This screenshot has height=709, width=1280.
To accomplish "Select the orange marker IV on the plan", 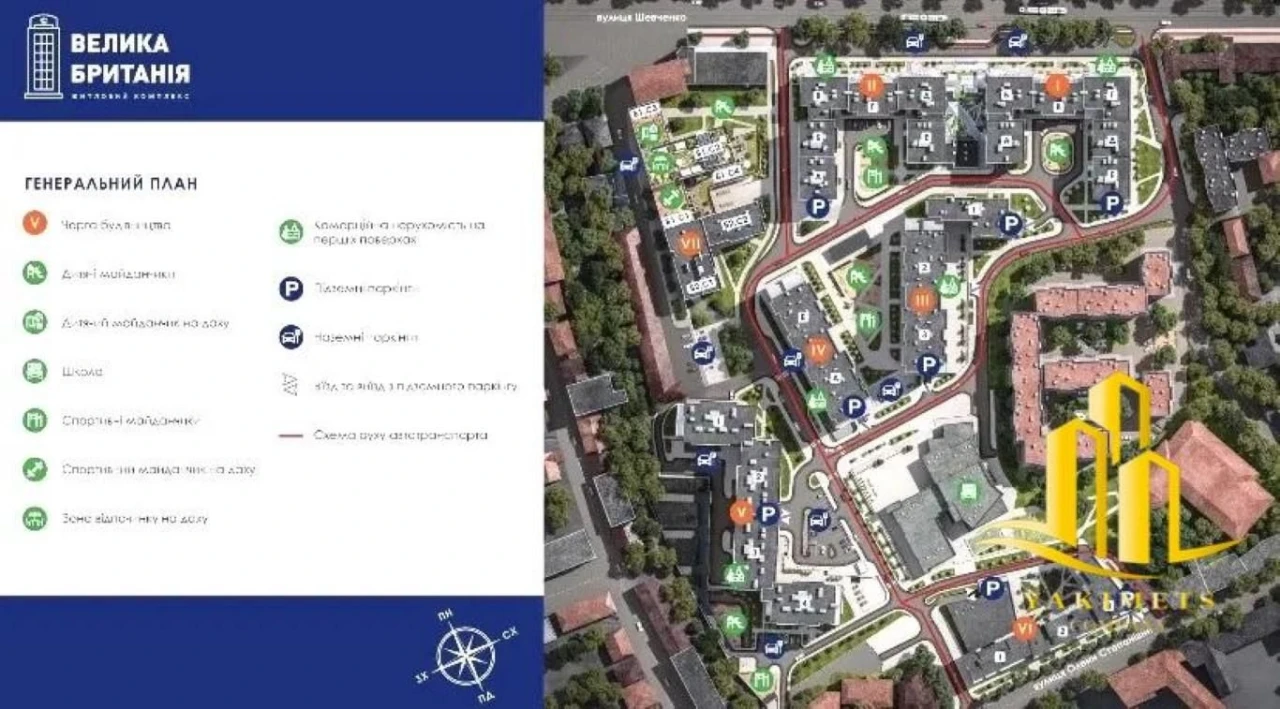I will point(819,351).
